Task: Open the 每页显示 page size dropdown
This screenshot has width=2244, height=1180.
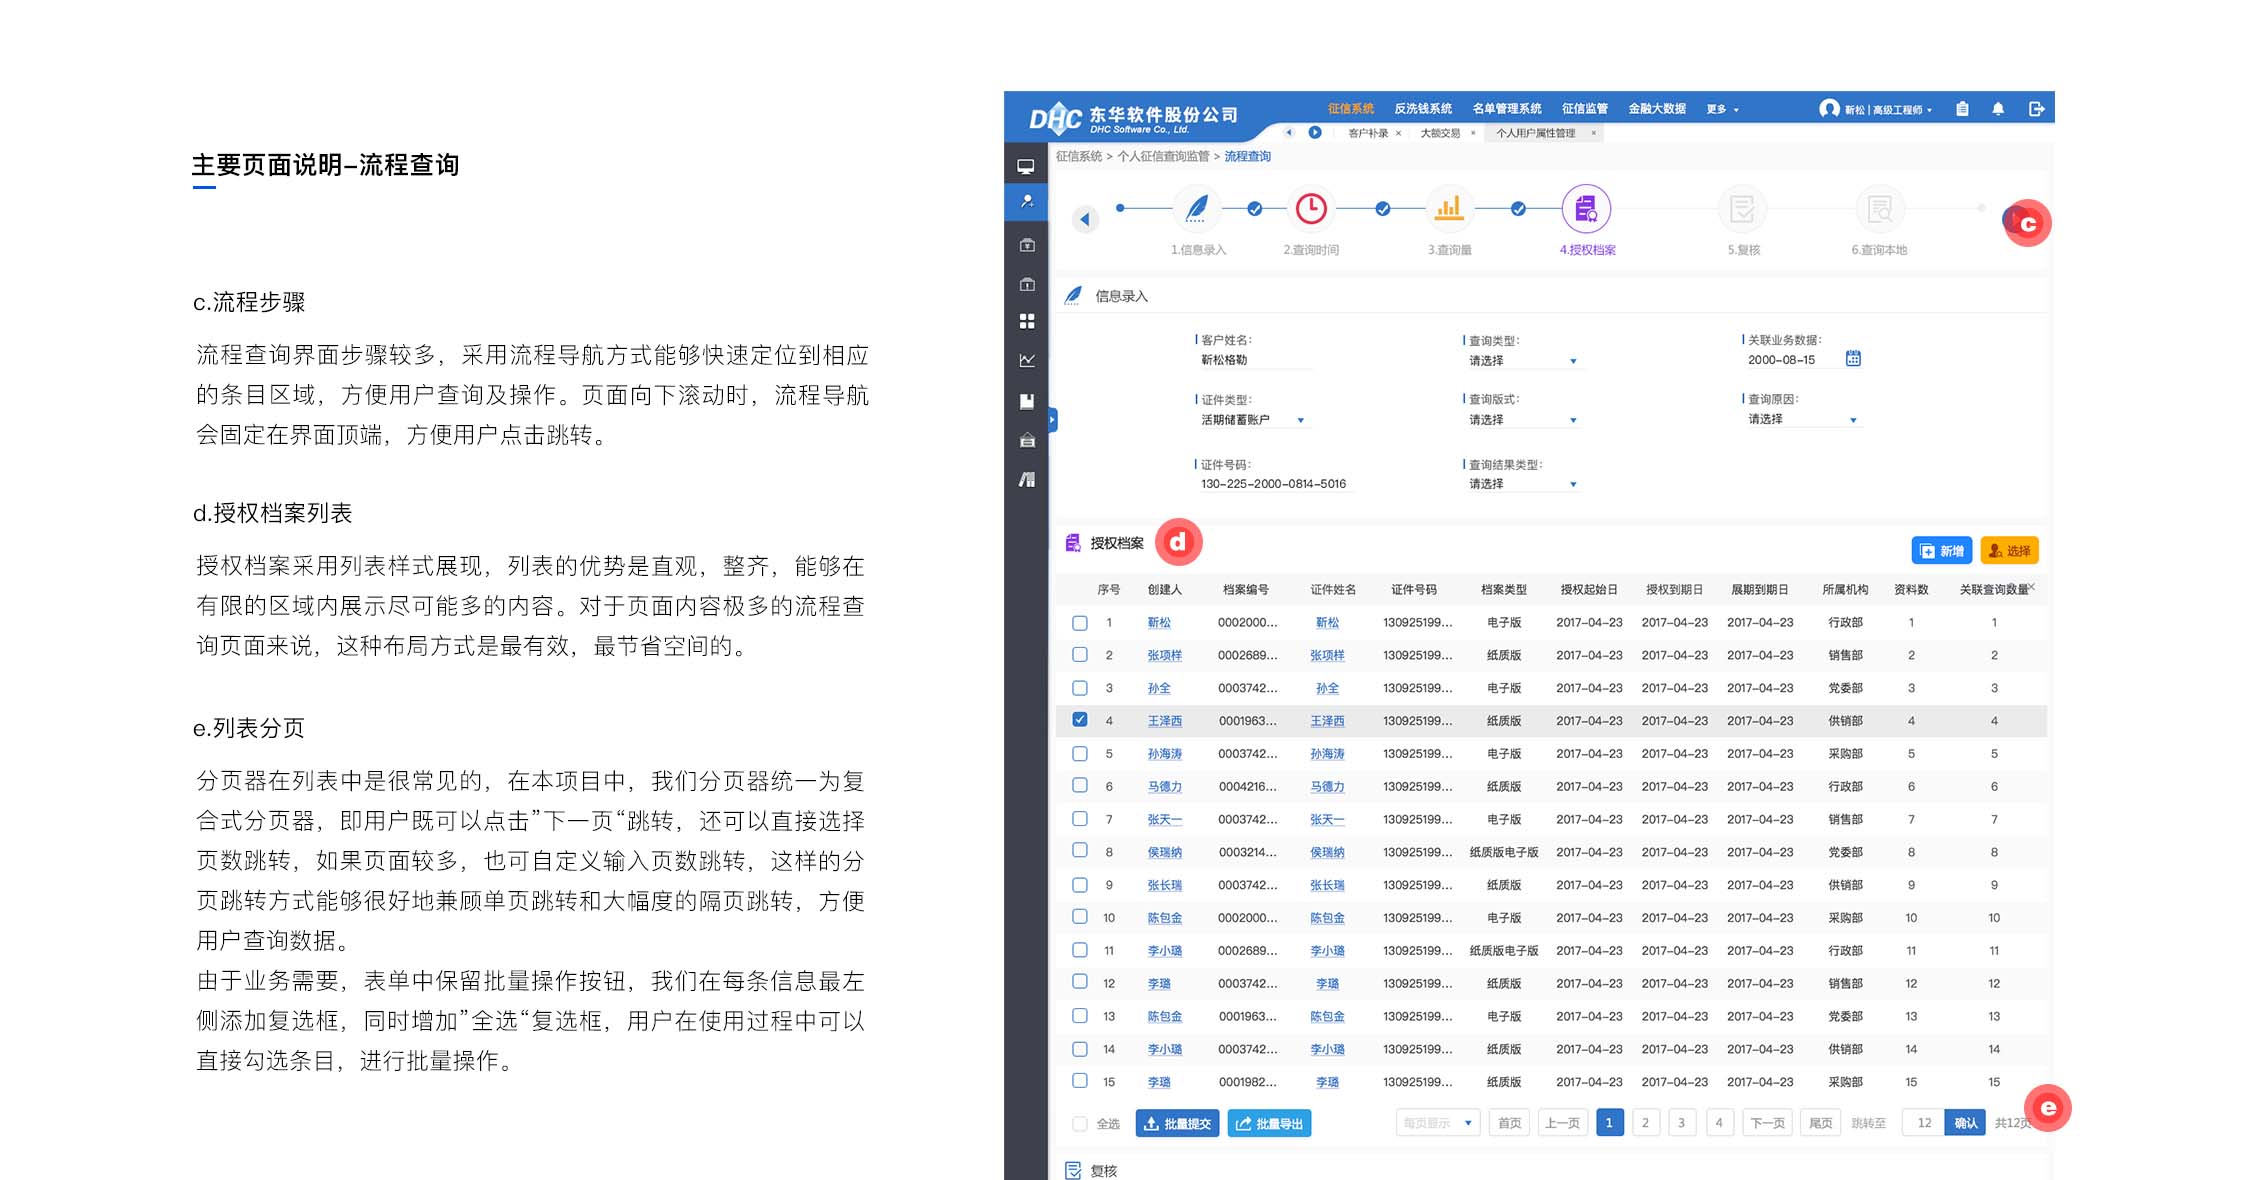Action: [1437, 1123]
